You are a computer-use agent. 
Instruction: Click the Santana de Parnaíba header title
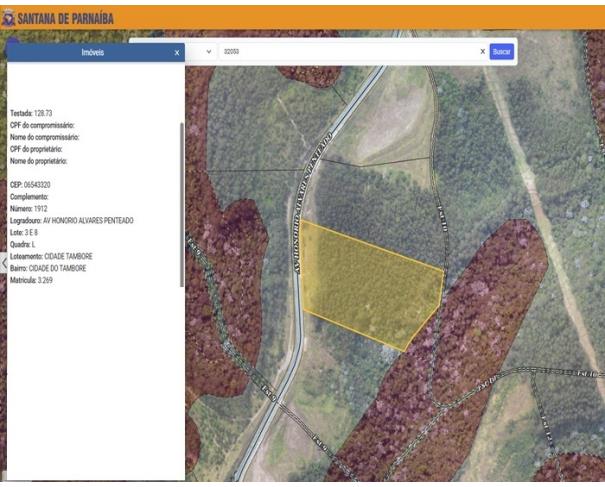coord(66,18)
